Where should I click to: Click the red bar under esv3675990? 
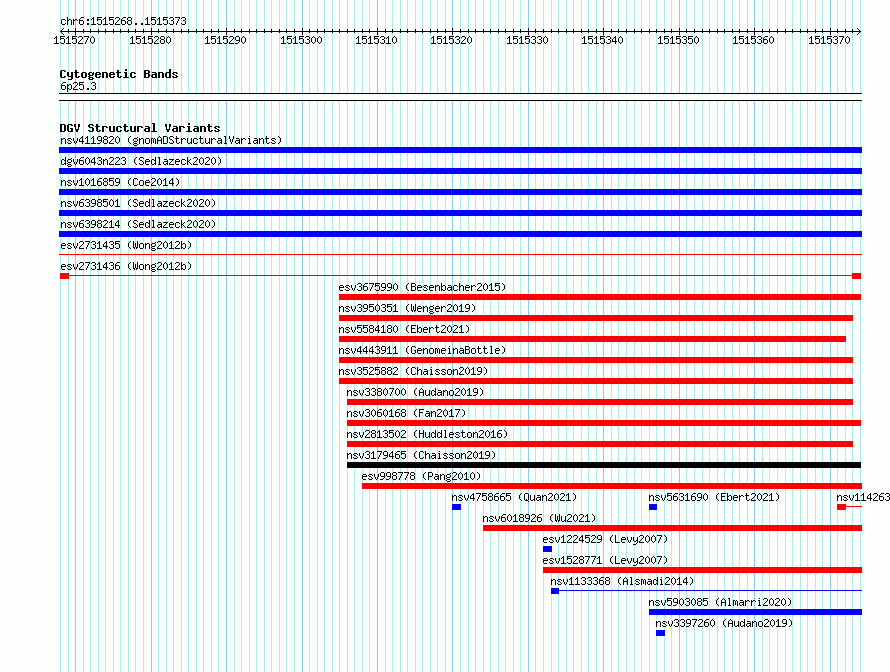[x=600, y=297]
